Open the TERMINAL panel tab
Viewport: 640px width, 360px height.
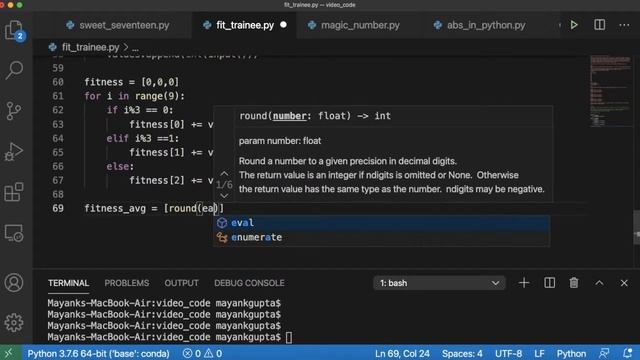coord(68,283)
